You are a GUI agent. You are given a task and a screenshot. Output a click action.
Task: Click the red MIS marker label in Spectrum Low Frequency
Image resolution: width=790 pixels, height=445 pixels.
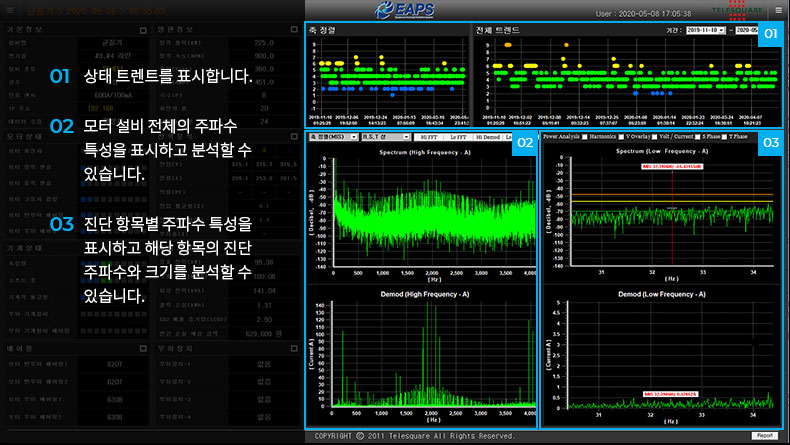[x=672, y=166]
